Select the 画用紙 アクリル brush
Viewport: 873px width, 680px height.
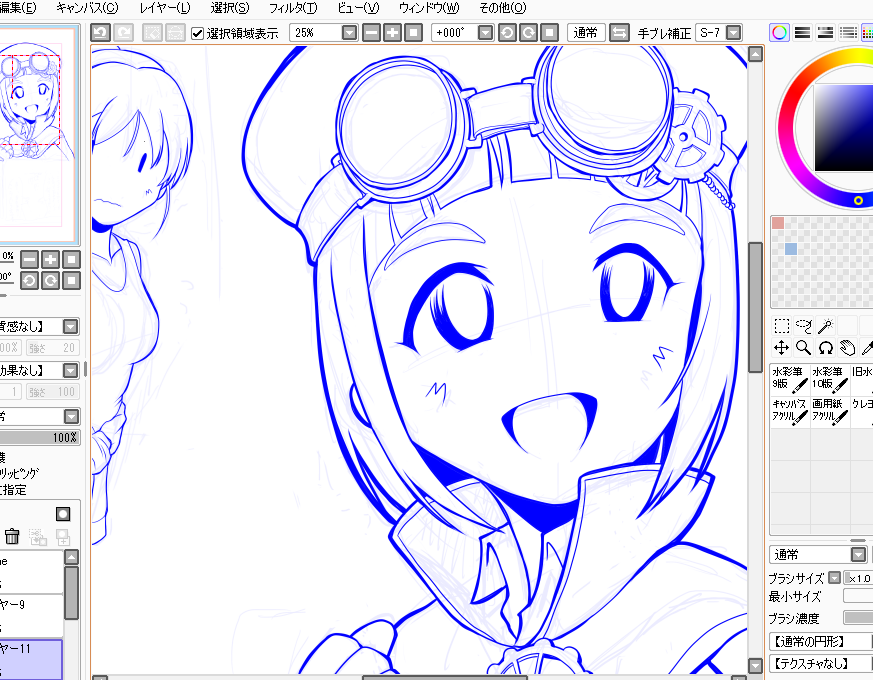(830, 412)
